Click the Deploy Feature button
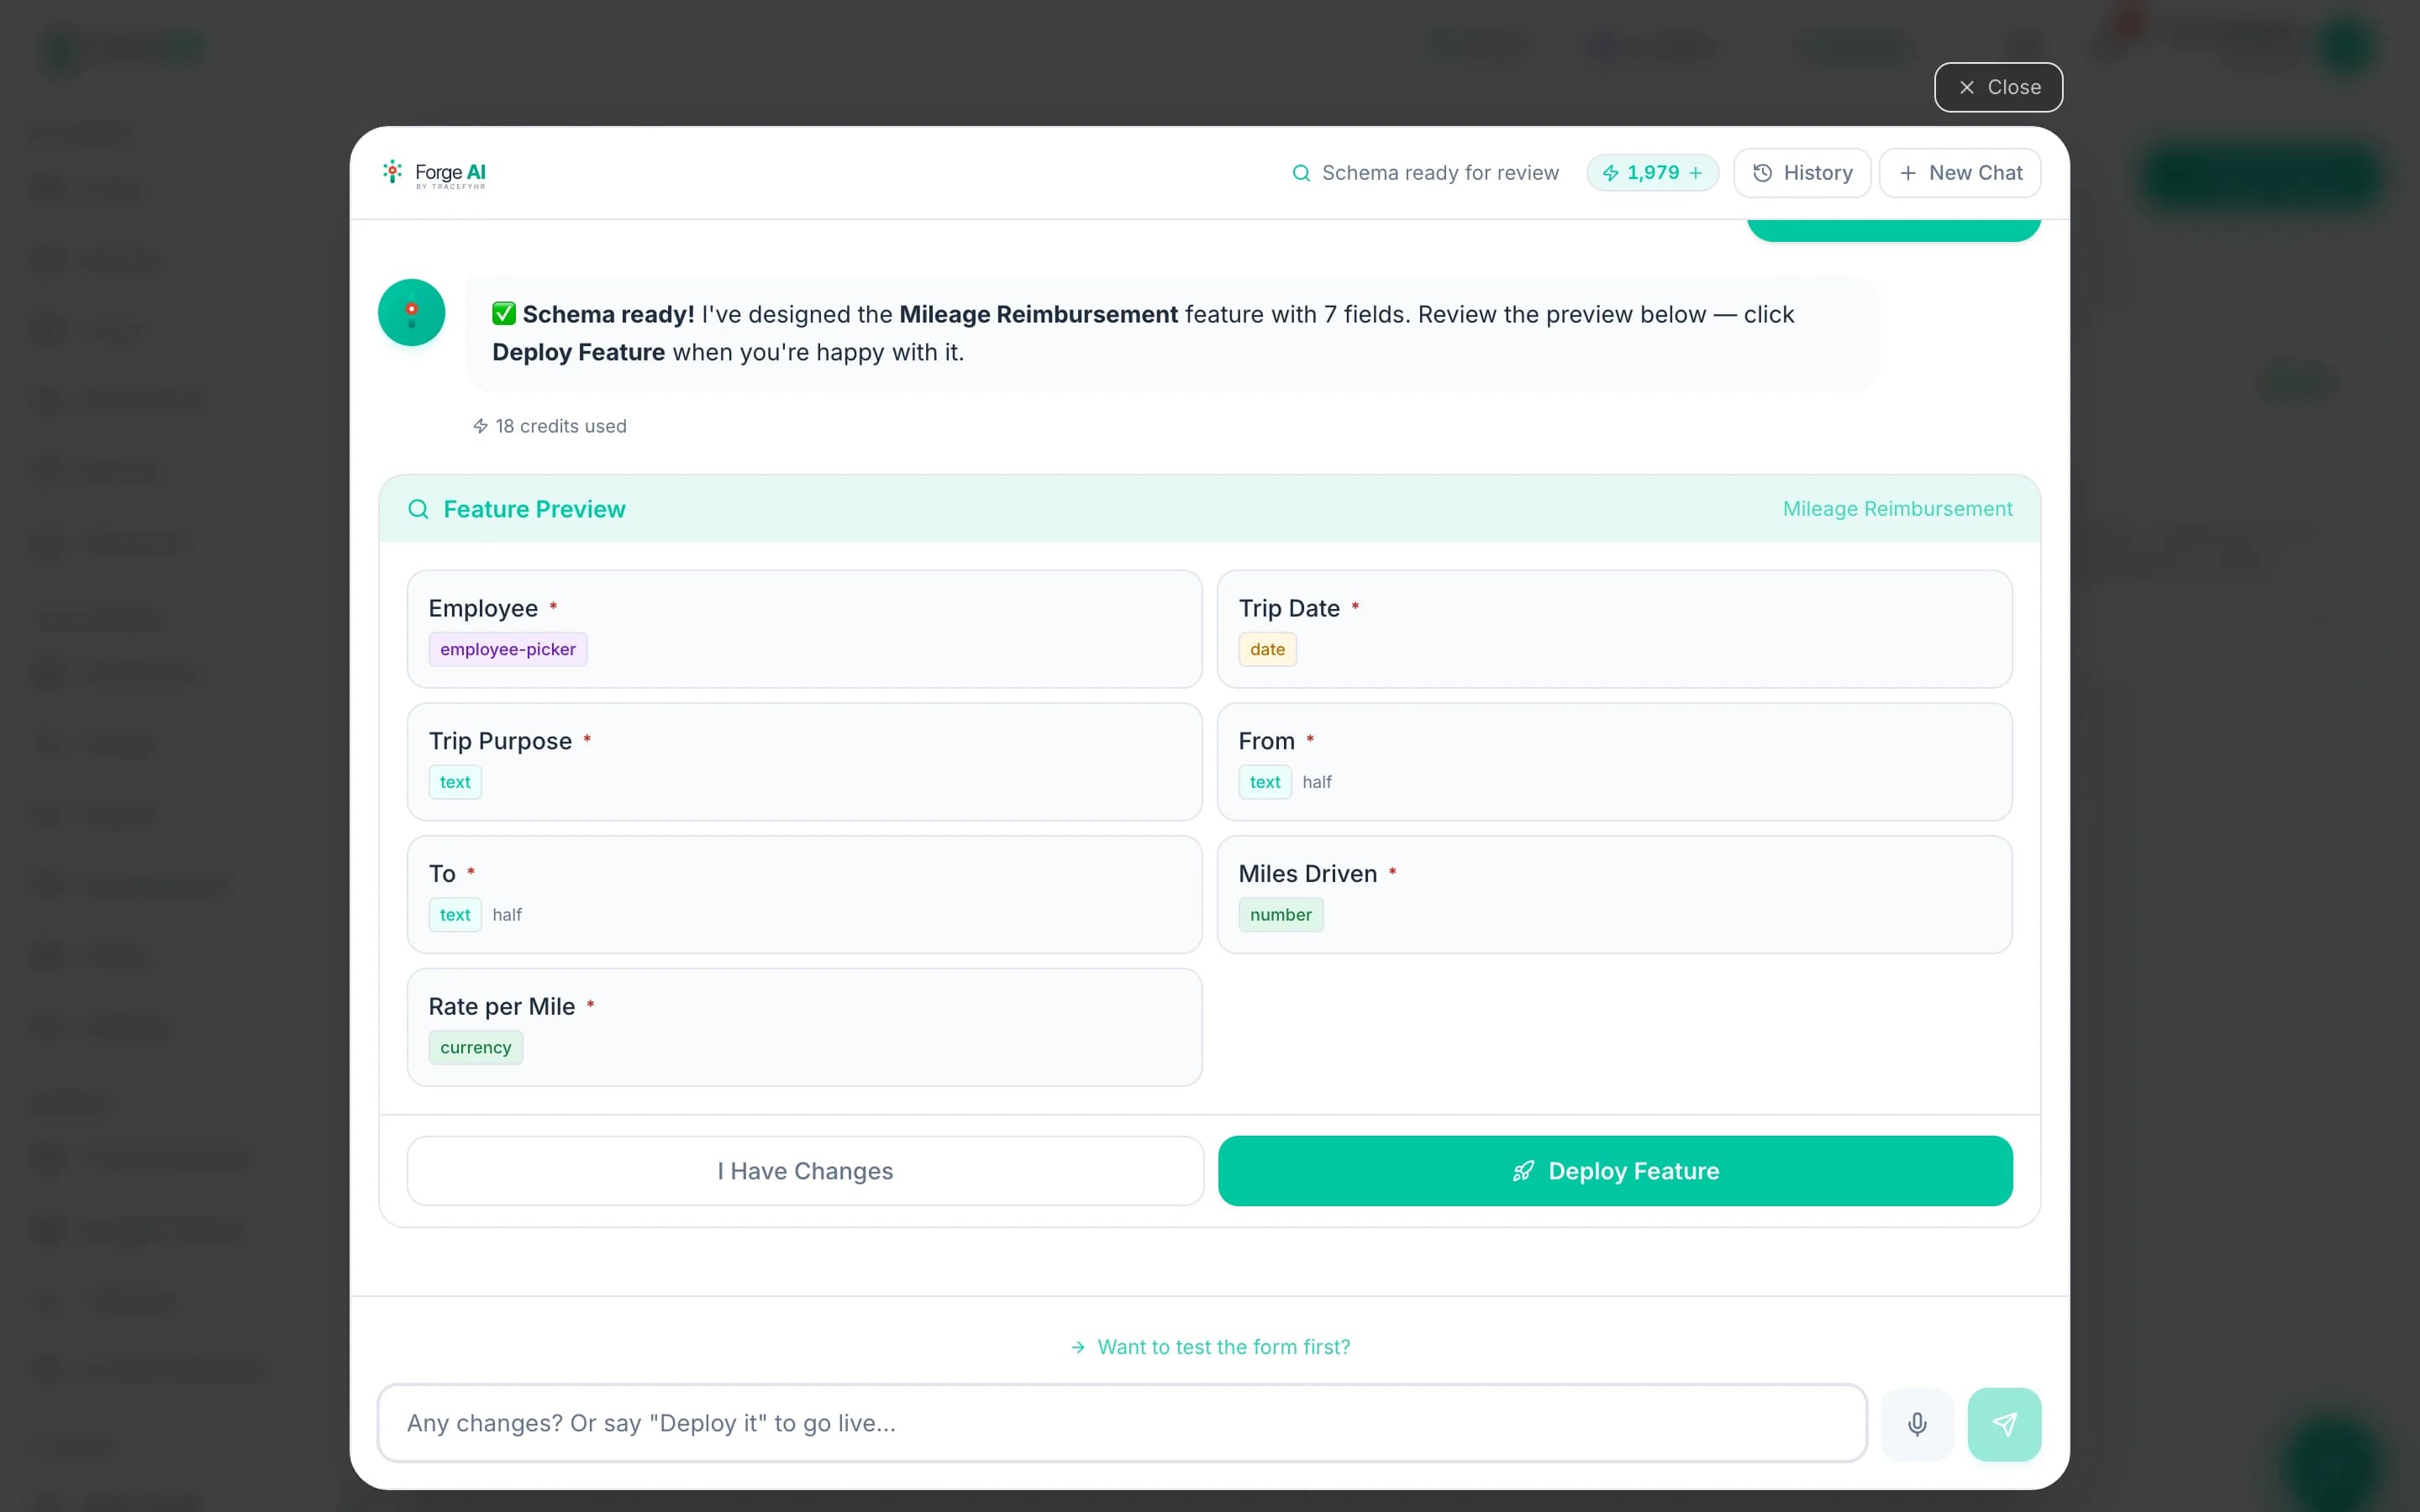The image size is (2420, 1512). tap(1615, 1171)
